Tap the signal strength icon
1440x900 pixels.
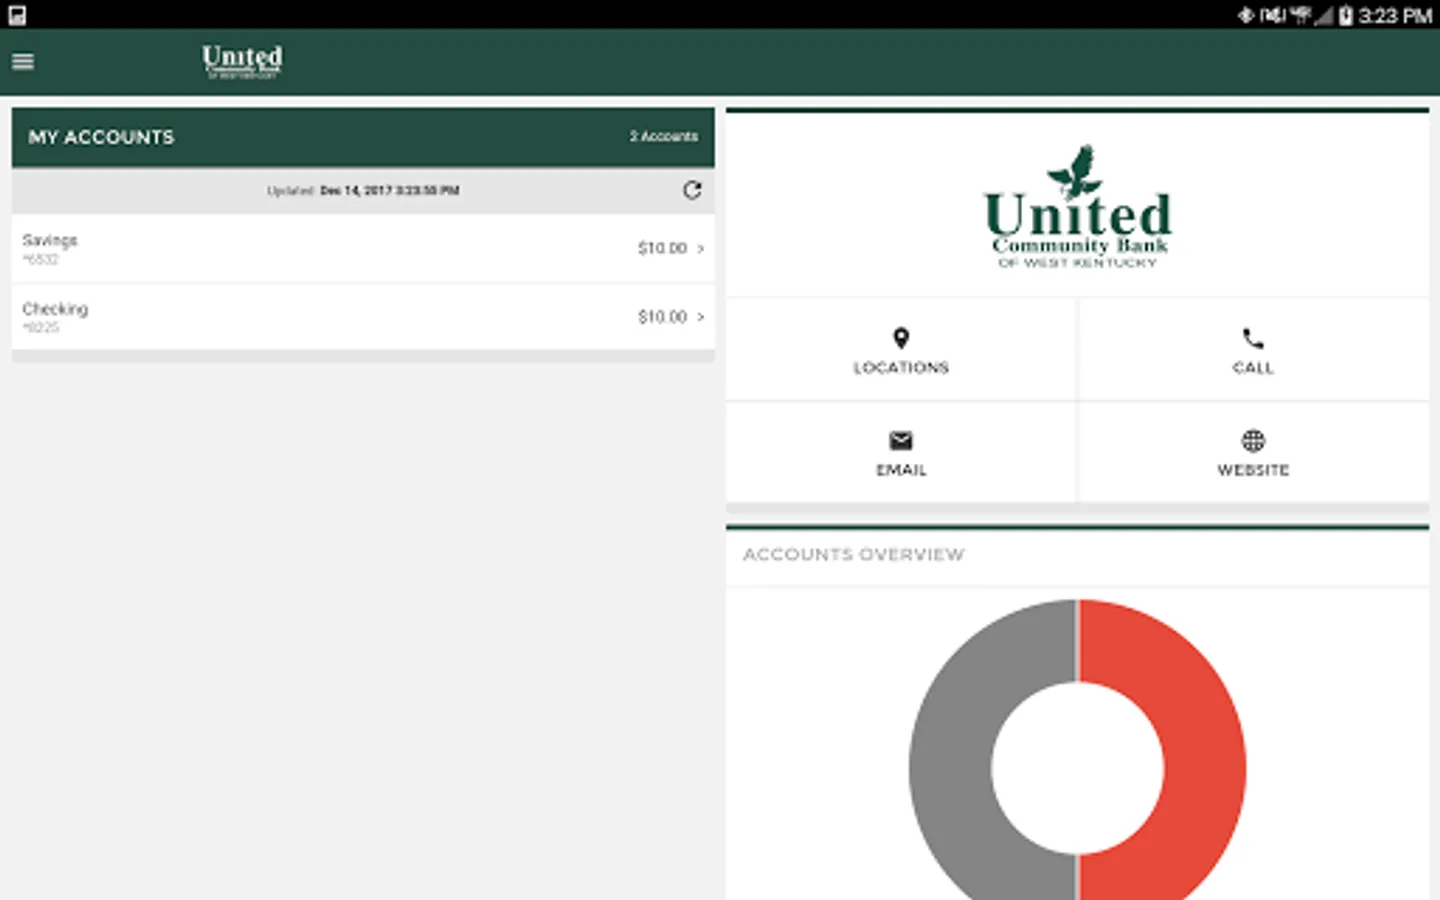pyautogui.click(x=1324, y=15)
